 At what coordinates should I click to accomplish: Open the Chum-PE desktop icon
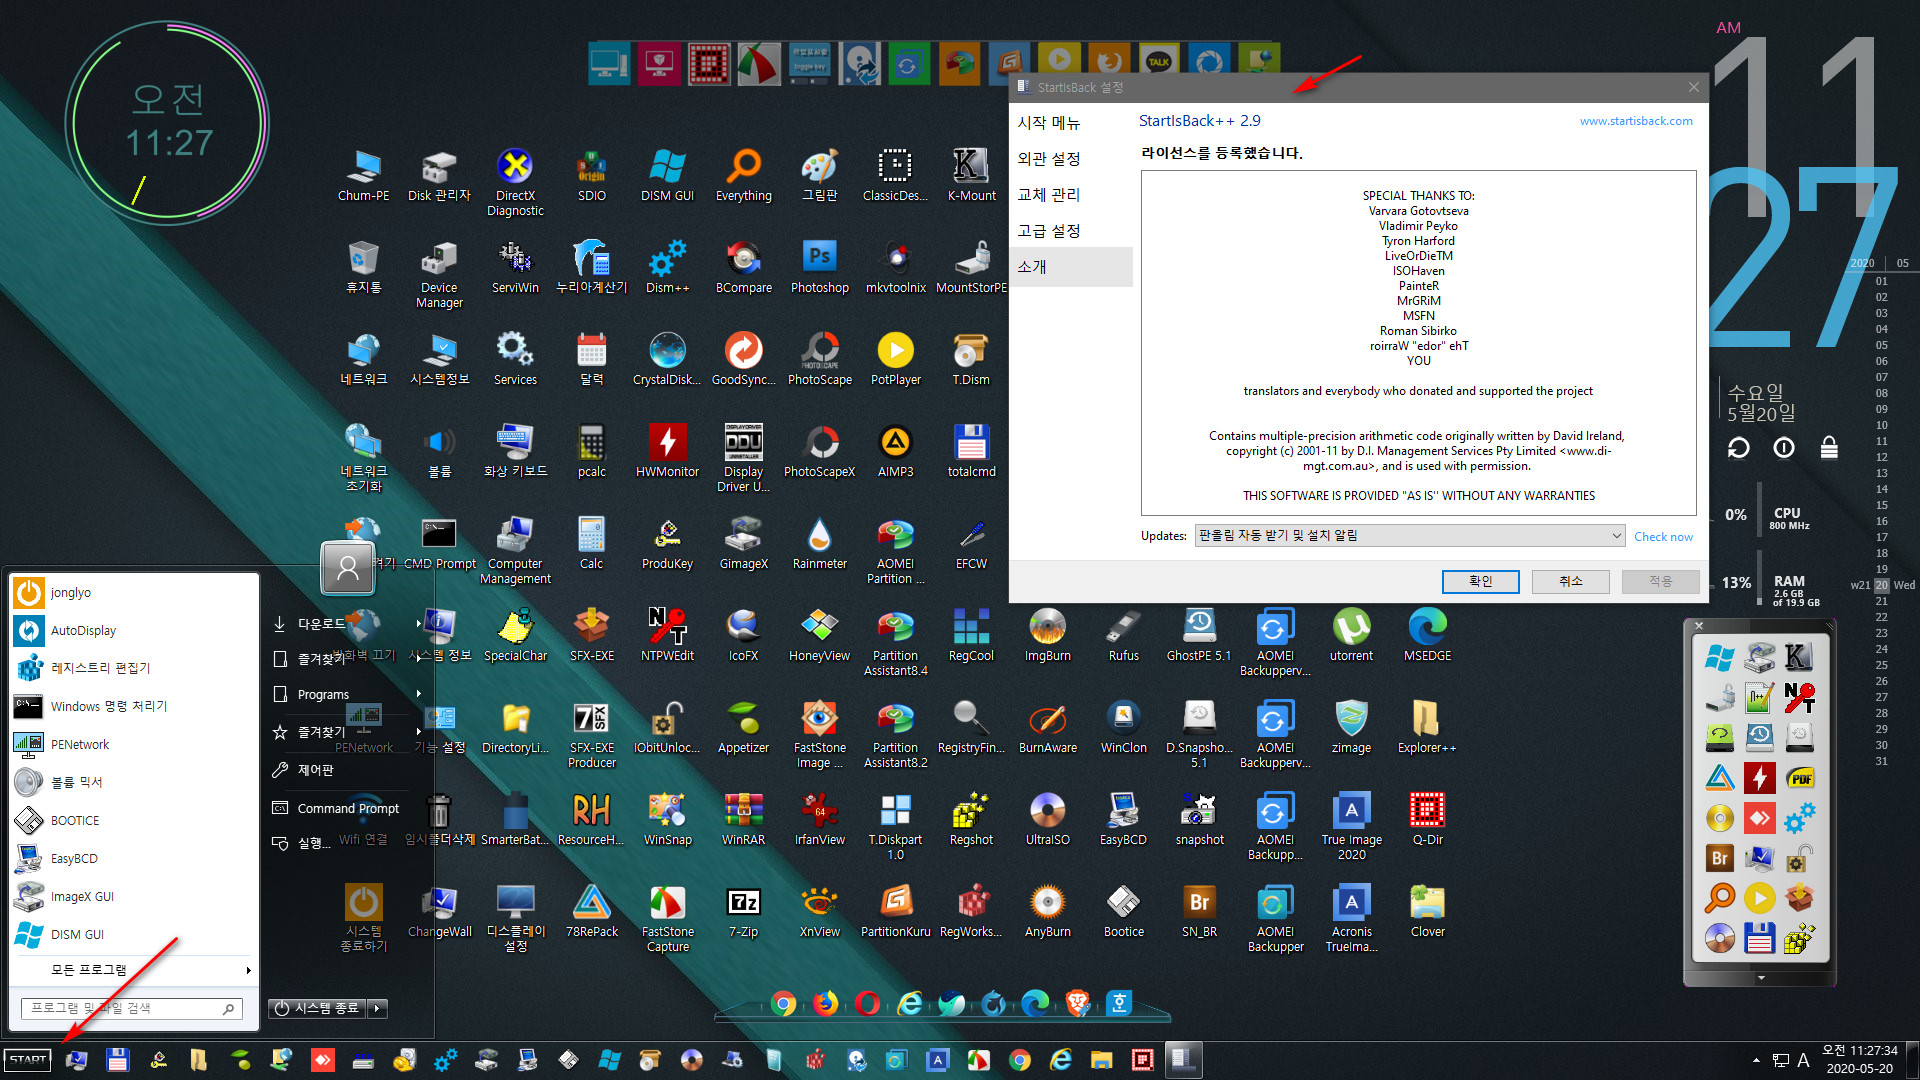tap(363, 175)
